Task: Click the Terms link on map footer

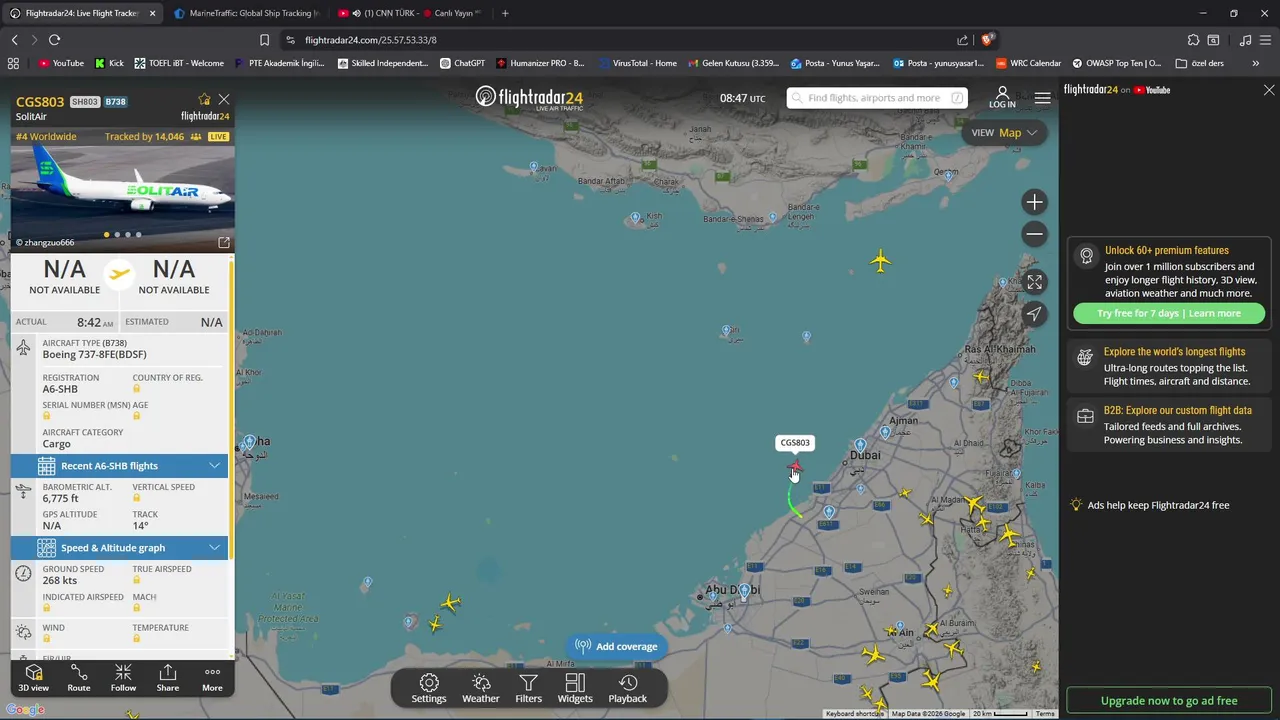Action: [1045, 714]
